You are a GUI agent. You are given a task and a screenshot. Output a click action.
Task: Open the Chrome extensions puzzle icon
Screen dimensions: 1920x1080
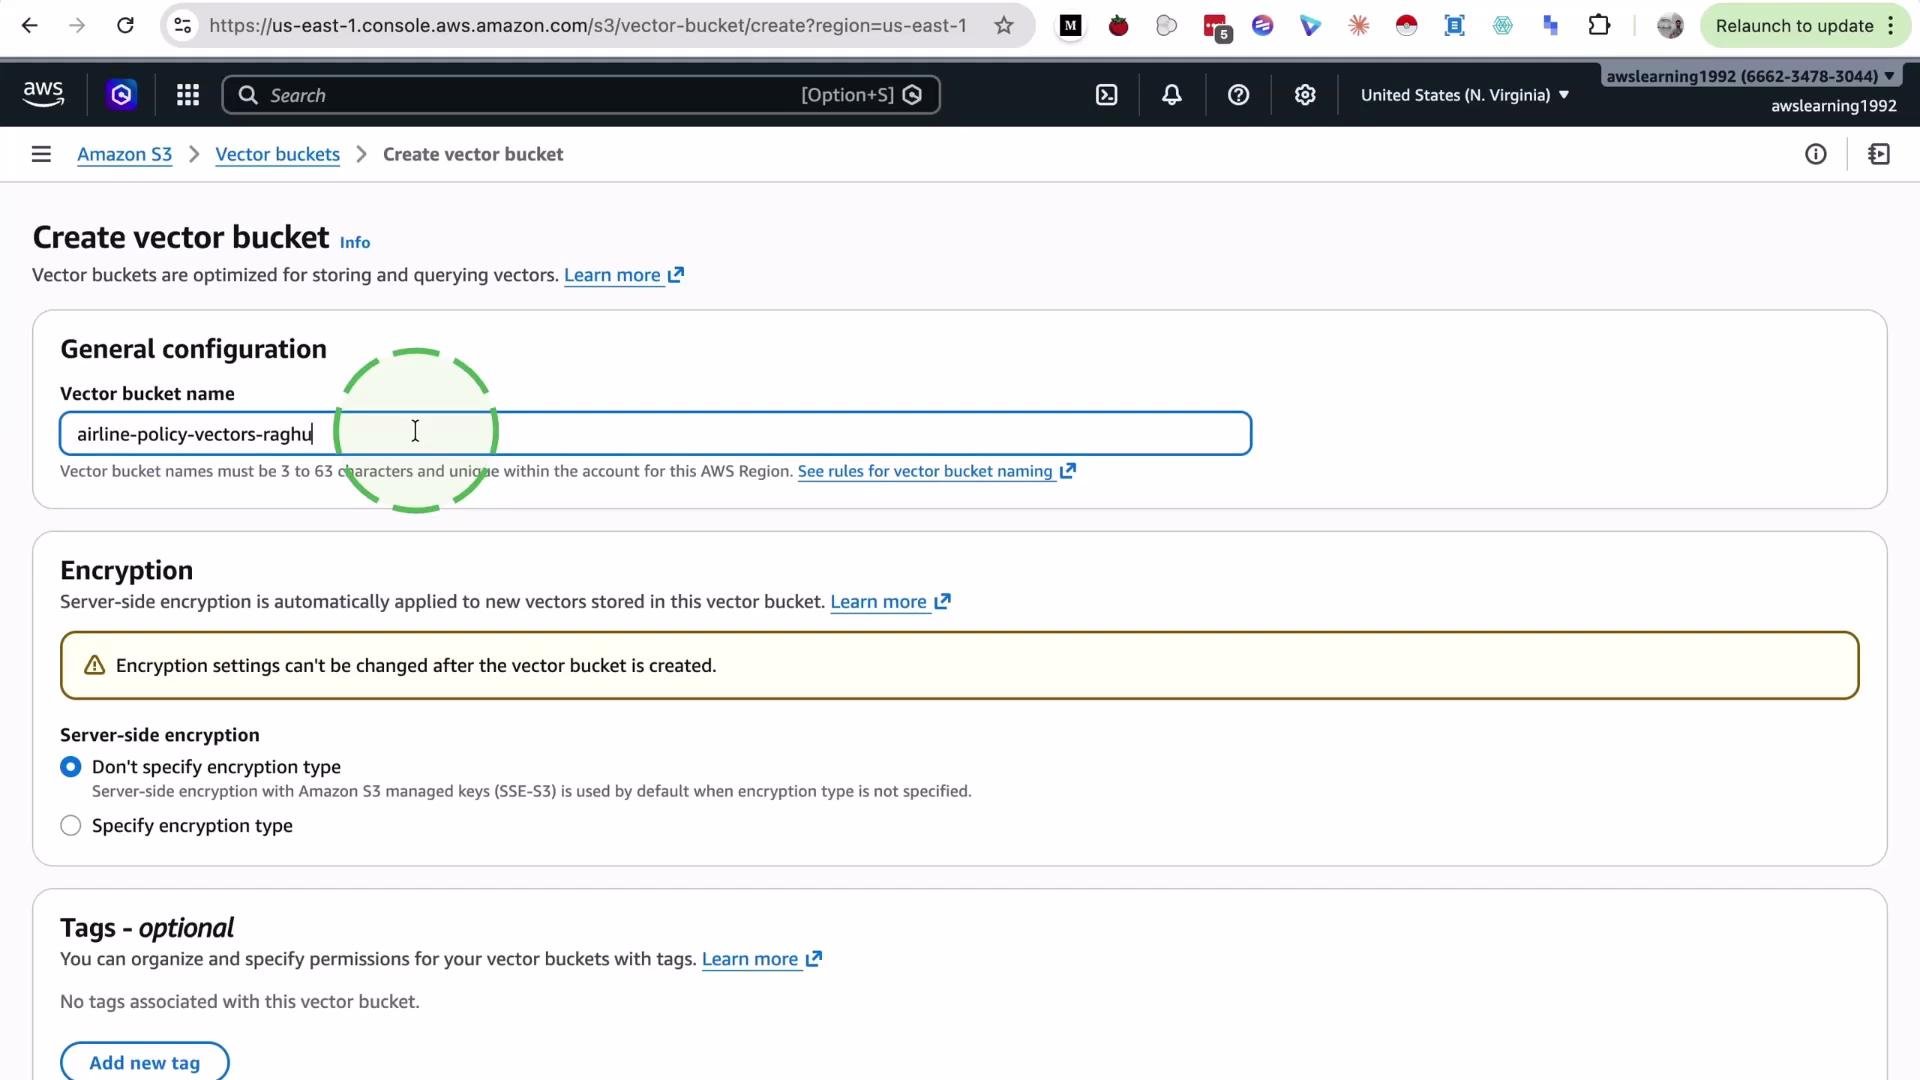click(x=1599, y=26)
